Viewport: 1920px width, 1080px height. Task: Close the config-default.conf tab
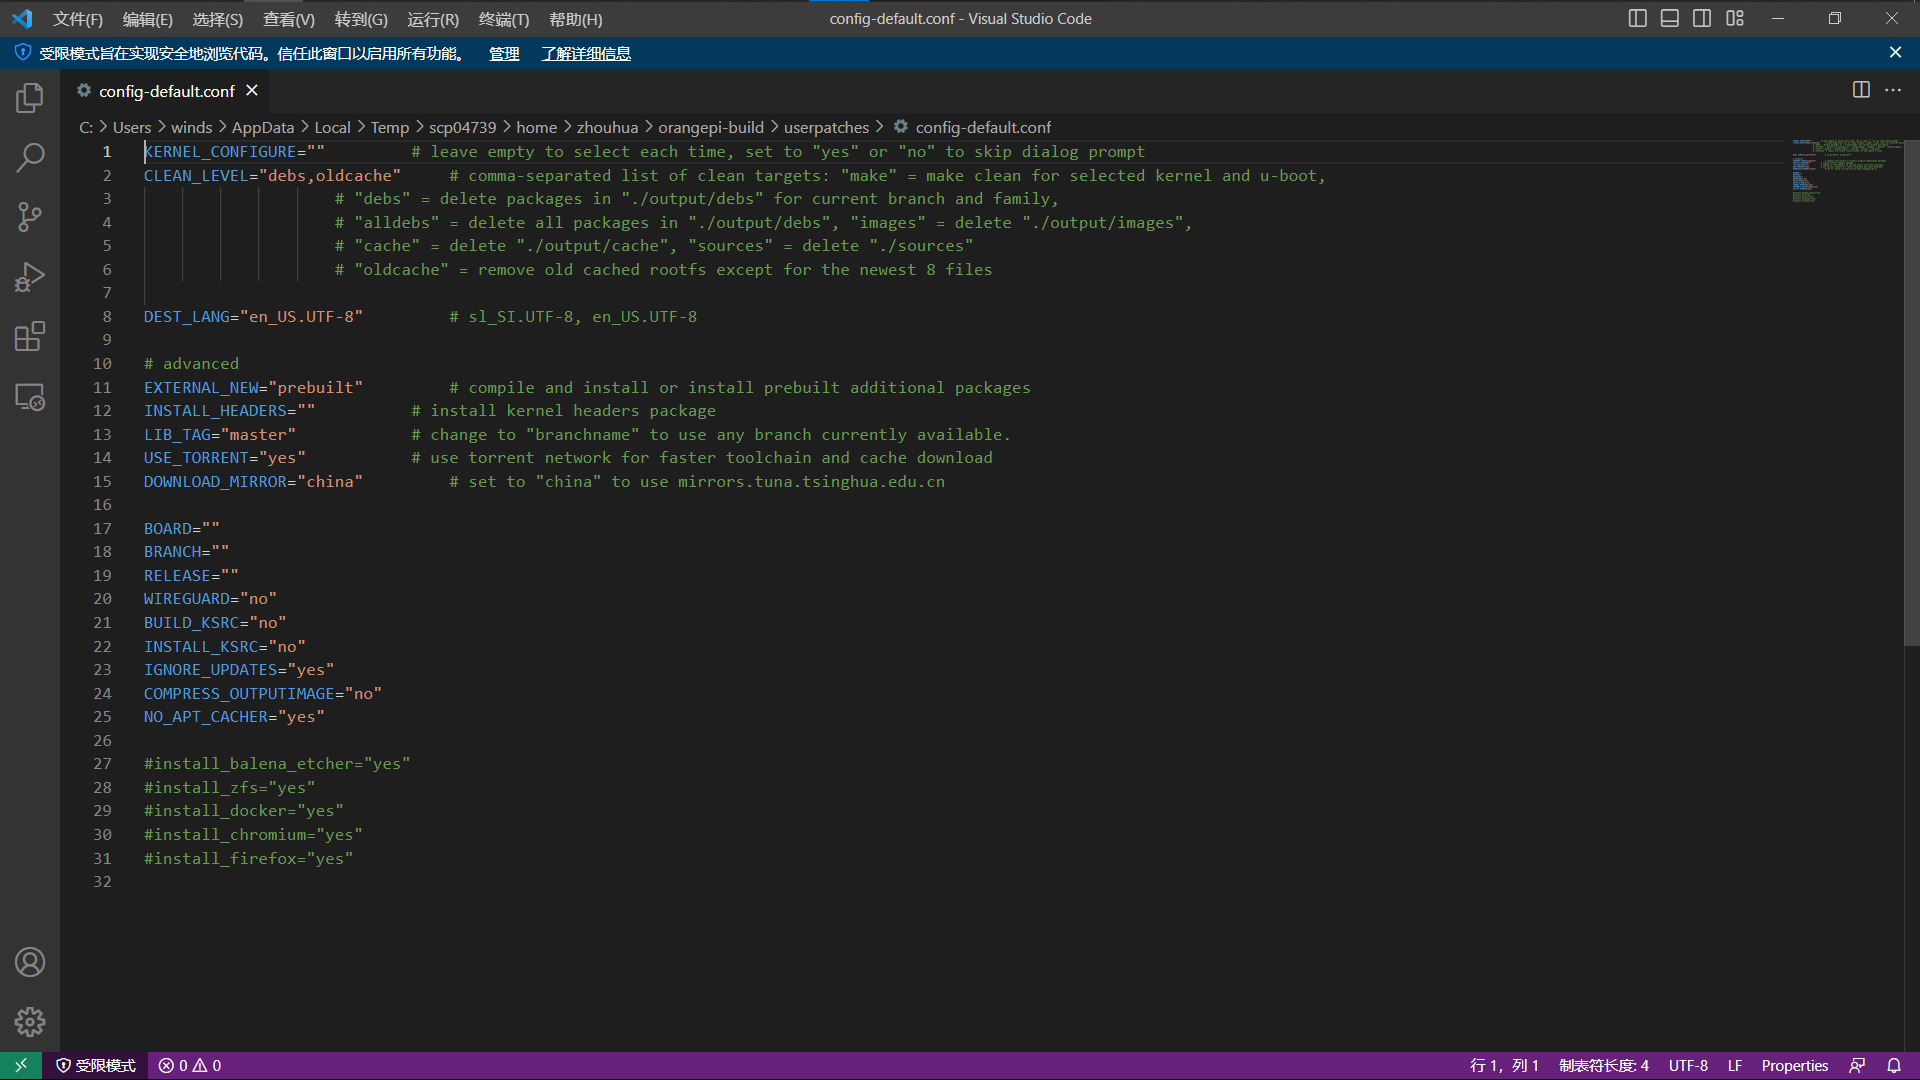pos(252,90)
